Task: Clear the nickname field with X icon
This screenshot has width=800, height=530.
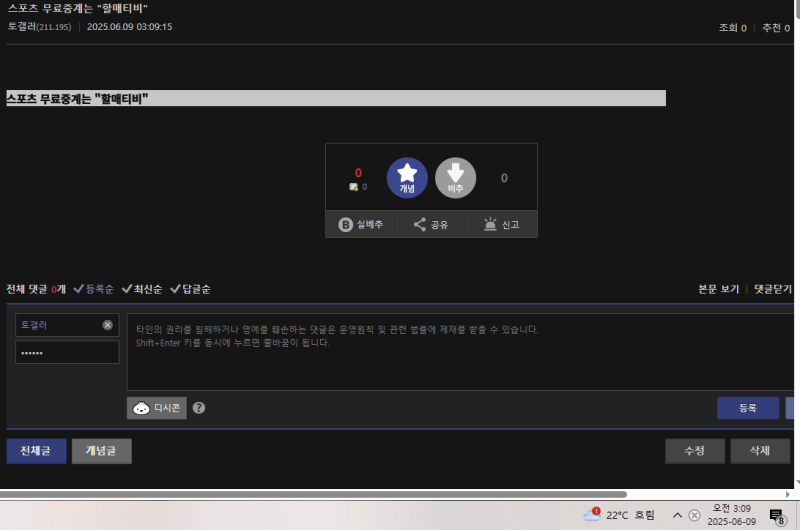Action: point(107,325)
